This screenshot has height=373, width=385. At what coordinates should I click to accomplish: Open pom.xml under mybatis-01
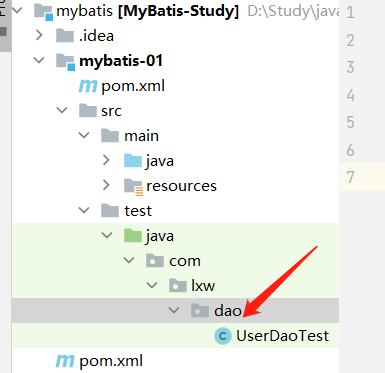point(133,86)
